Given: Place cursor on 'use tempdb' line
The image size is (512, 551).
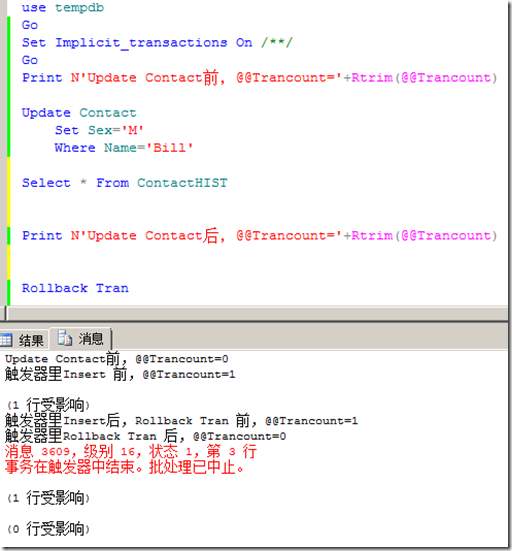Looking at the screenshot, I should [x=63, y=8].
